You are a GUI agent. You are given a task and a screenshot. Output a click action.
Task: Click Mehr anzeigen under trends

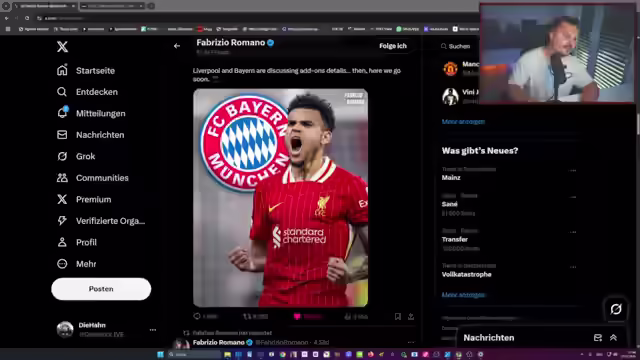[463, 295]
